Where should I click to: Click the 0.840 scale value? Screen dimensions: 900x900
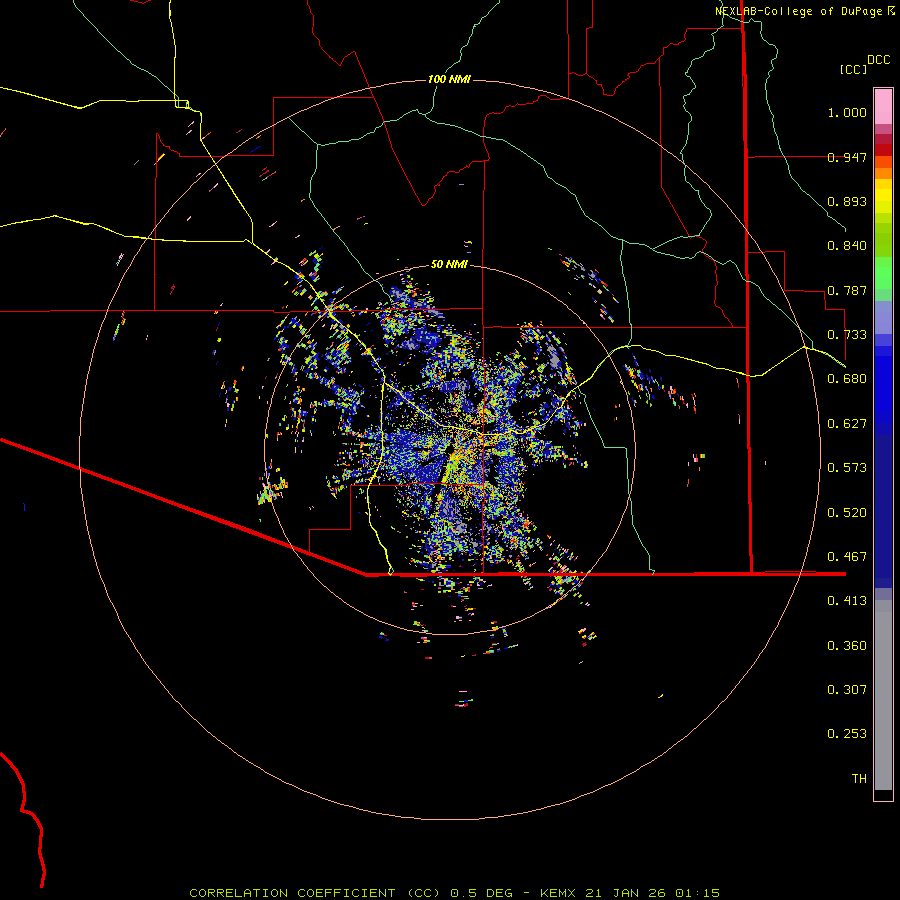[x=847, y=246]
